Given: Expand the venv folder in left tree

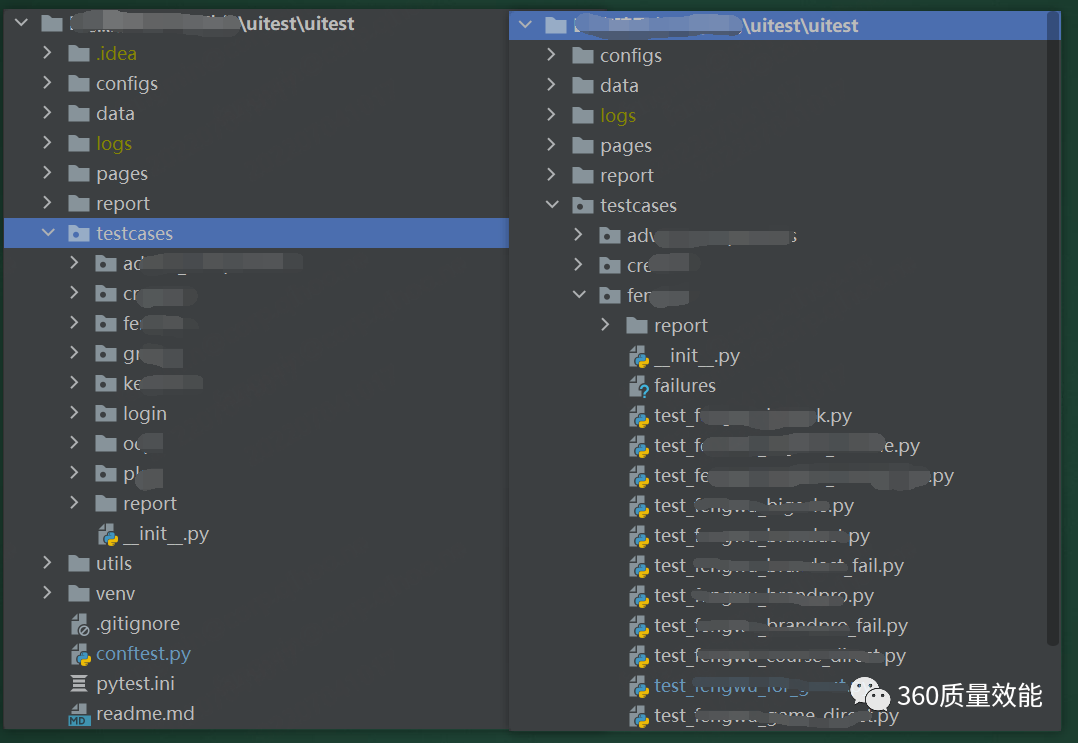Looking at the screenshot, I should coord(47,592).
